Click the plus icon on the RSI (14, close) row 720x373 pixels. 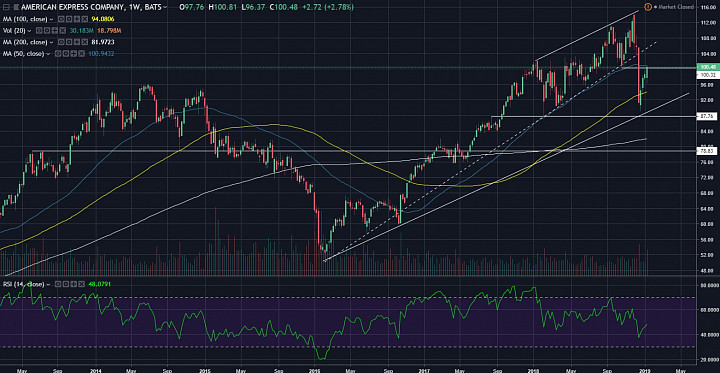tap(73, 284)
